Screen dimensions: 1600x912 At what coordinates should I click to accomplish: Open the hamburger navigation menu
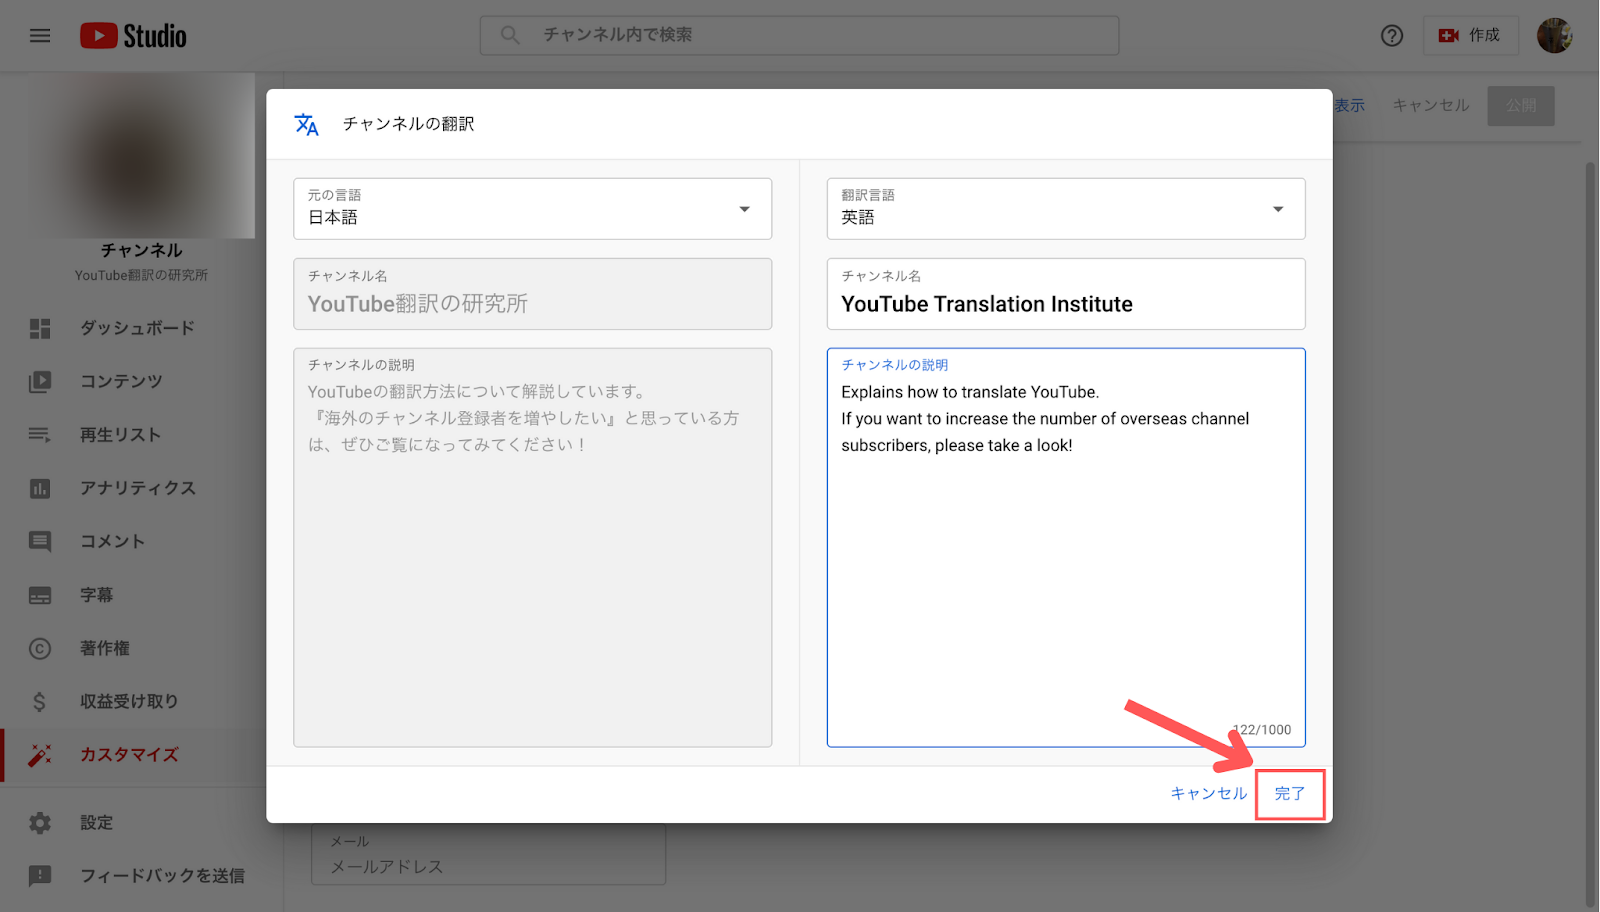click(40, 36)
